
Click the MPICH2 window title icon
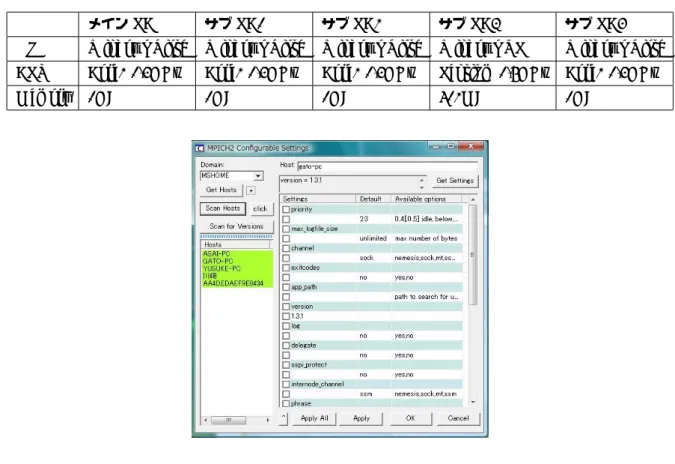[199, 148]
